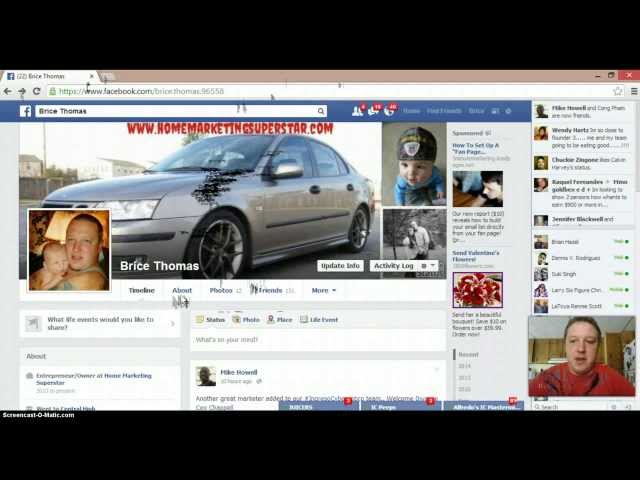
Task: Open privacy shortcuts icon in blue bar
Action: pyautogui.click(x=495, y=111)
